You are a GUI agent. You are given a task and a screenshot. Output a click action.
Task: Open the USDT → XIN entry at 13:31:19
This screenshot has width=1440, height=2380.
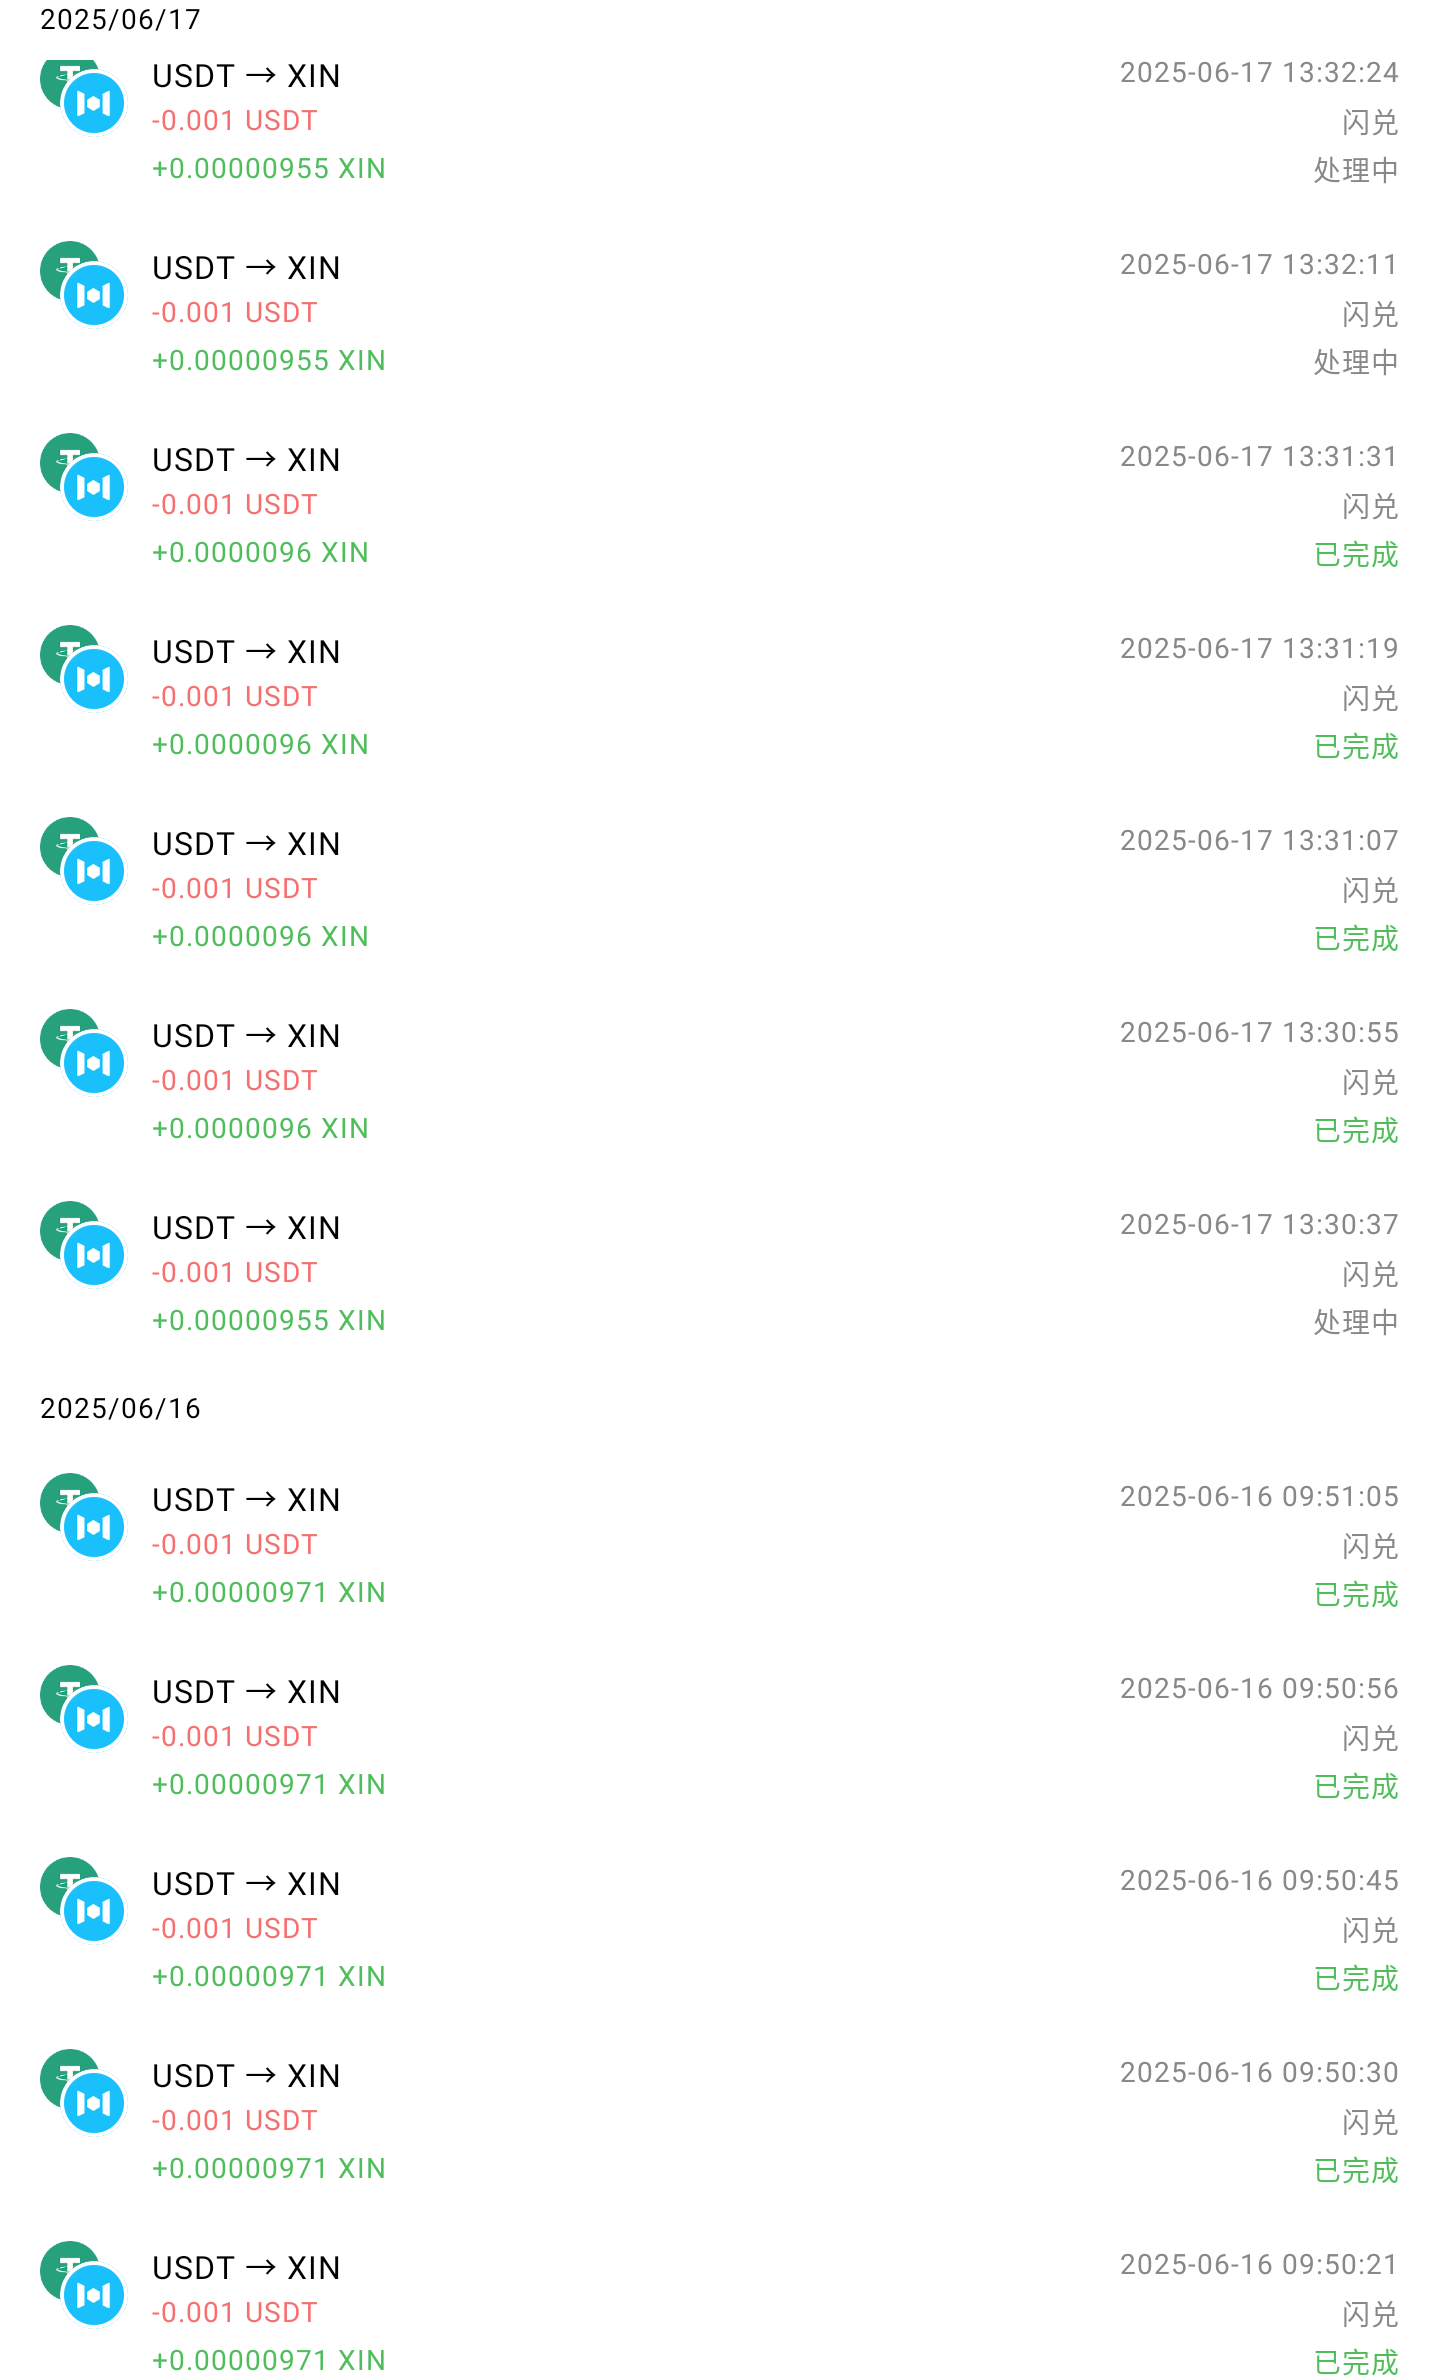720,697
